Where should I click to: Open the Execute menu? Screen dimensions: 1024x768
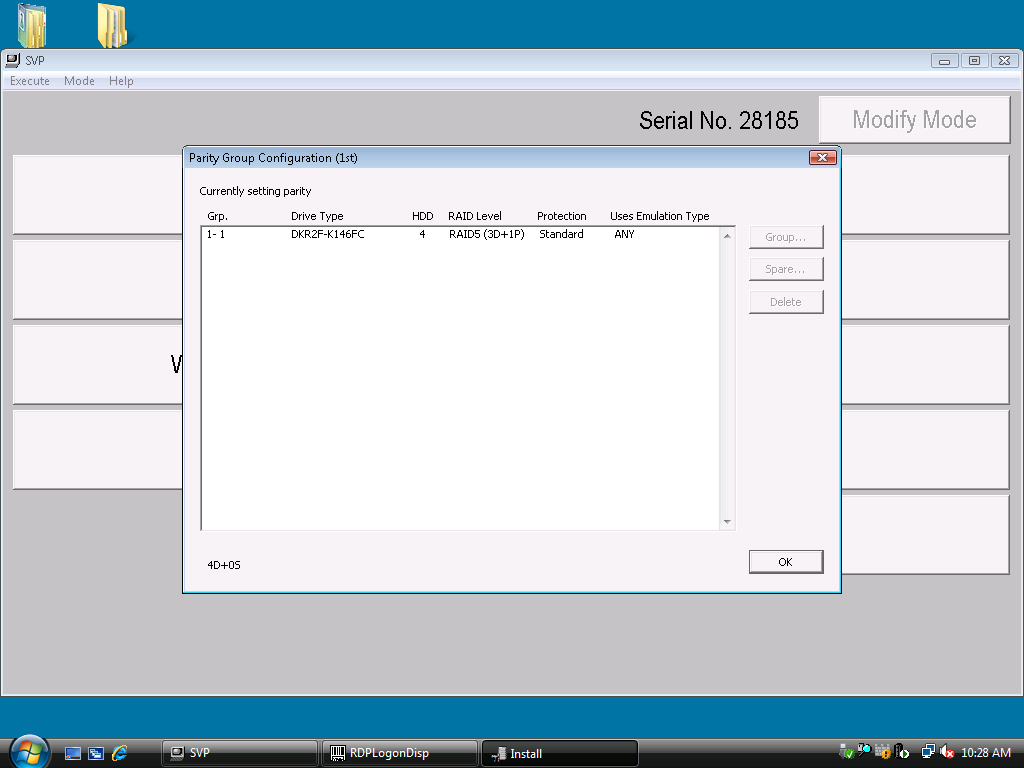click(30, 81)
